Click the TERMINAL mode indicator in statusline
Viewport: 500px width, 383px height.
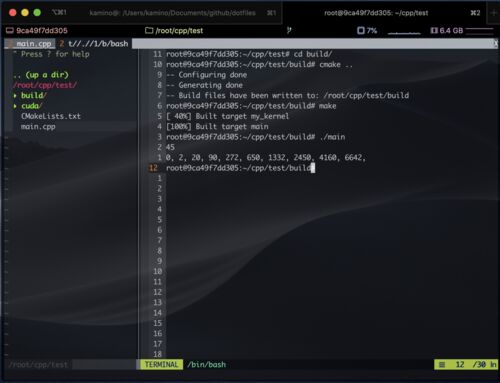point(161,364)
